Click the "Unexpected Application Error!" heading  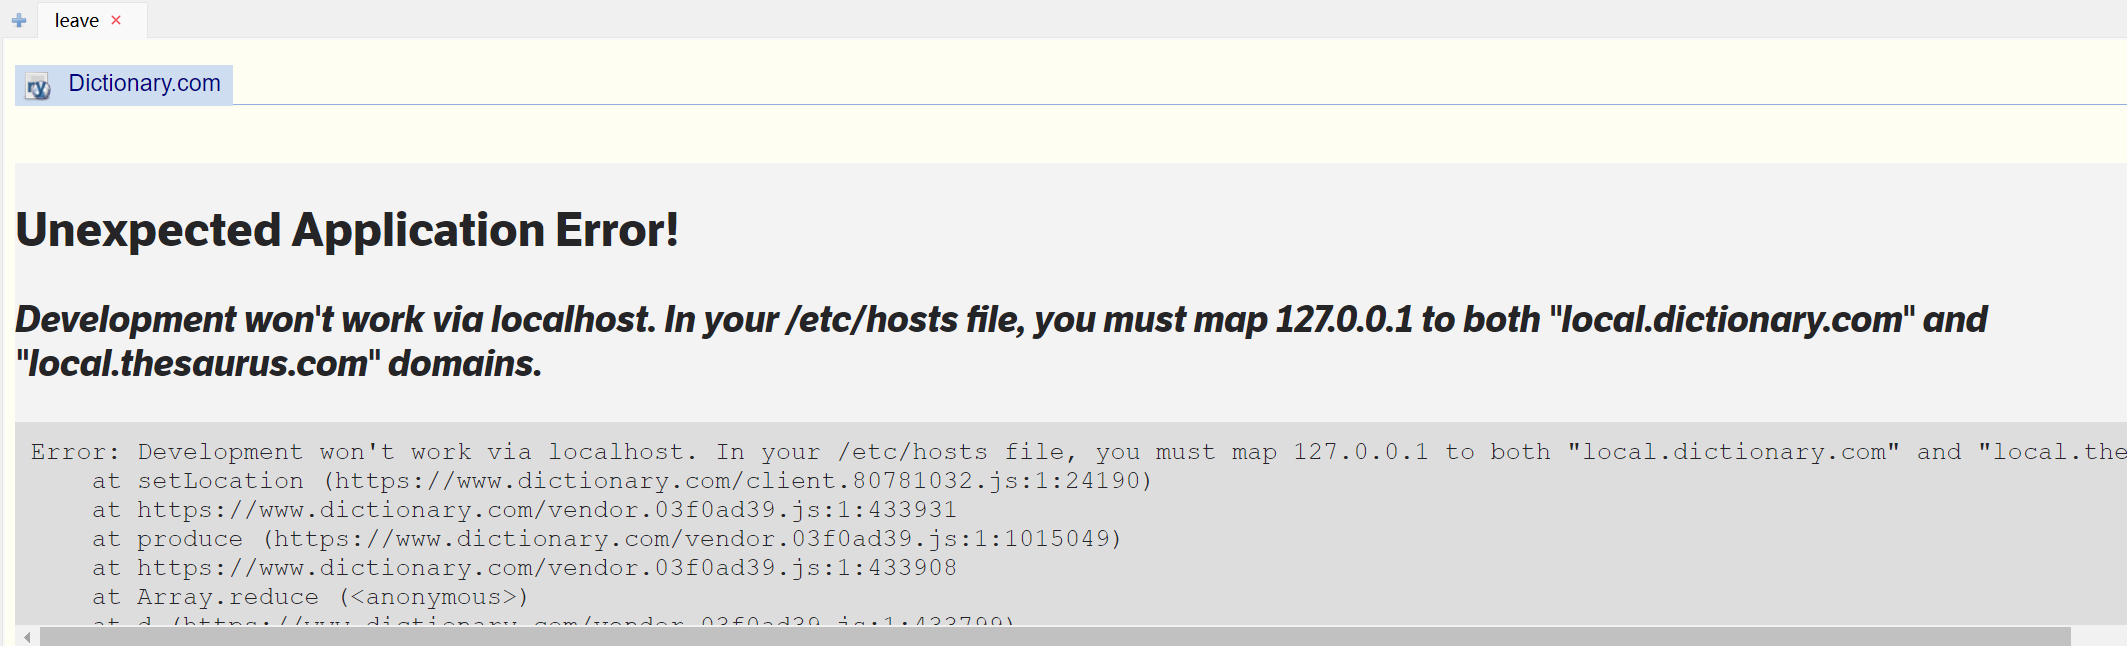point(347,230)
